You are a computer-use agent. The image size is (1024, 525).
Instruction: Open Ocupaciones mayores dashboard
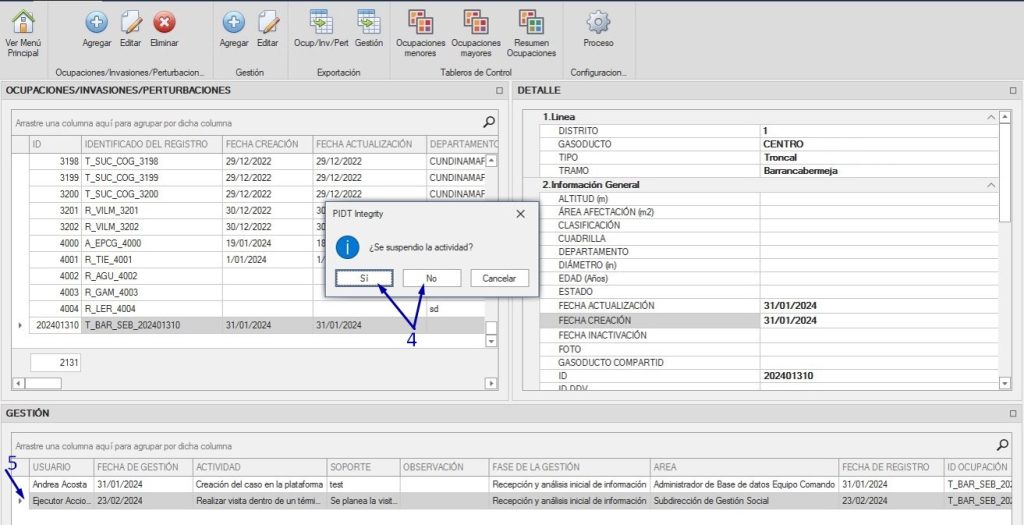point(476,22)
